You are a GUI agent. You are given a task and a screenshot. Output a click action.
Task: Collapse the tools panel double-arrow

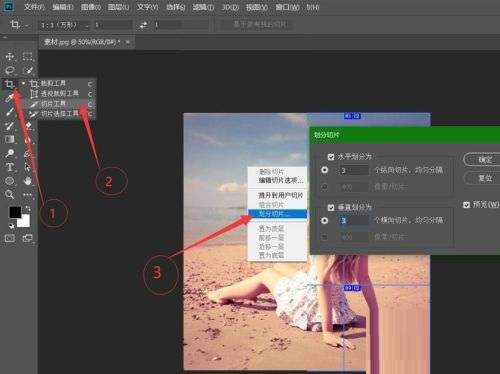pos(5,37)
